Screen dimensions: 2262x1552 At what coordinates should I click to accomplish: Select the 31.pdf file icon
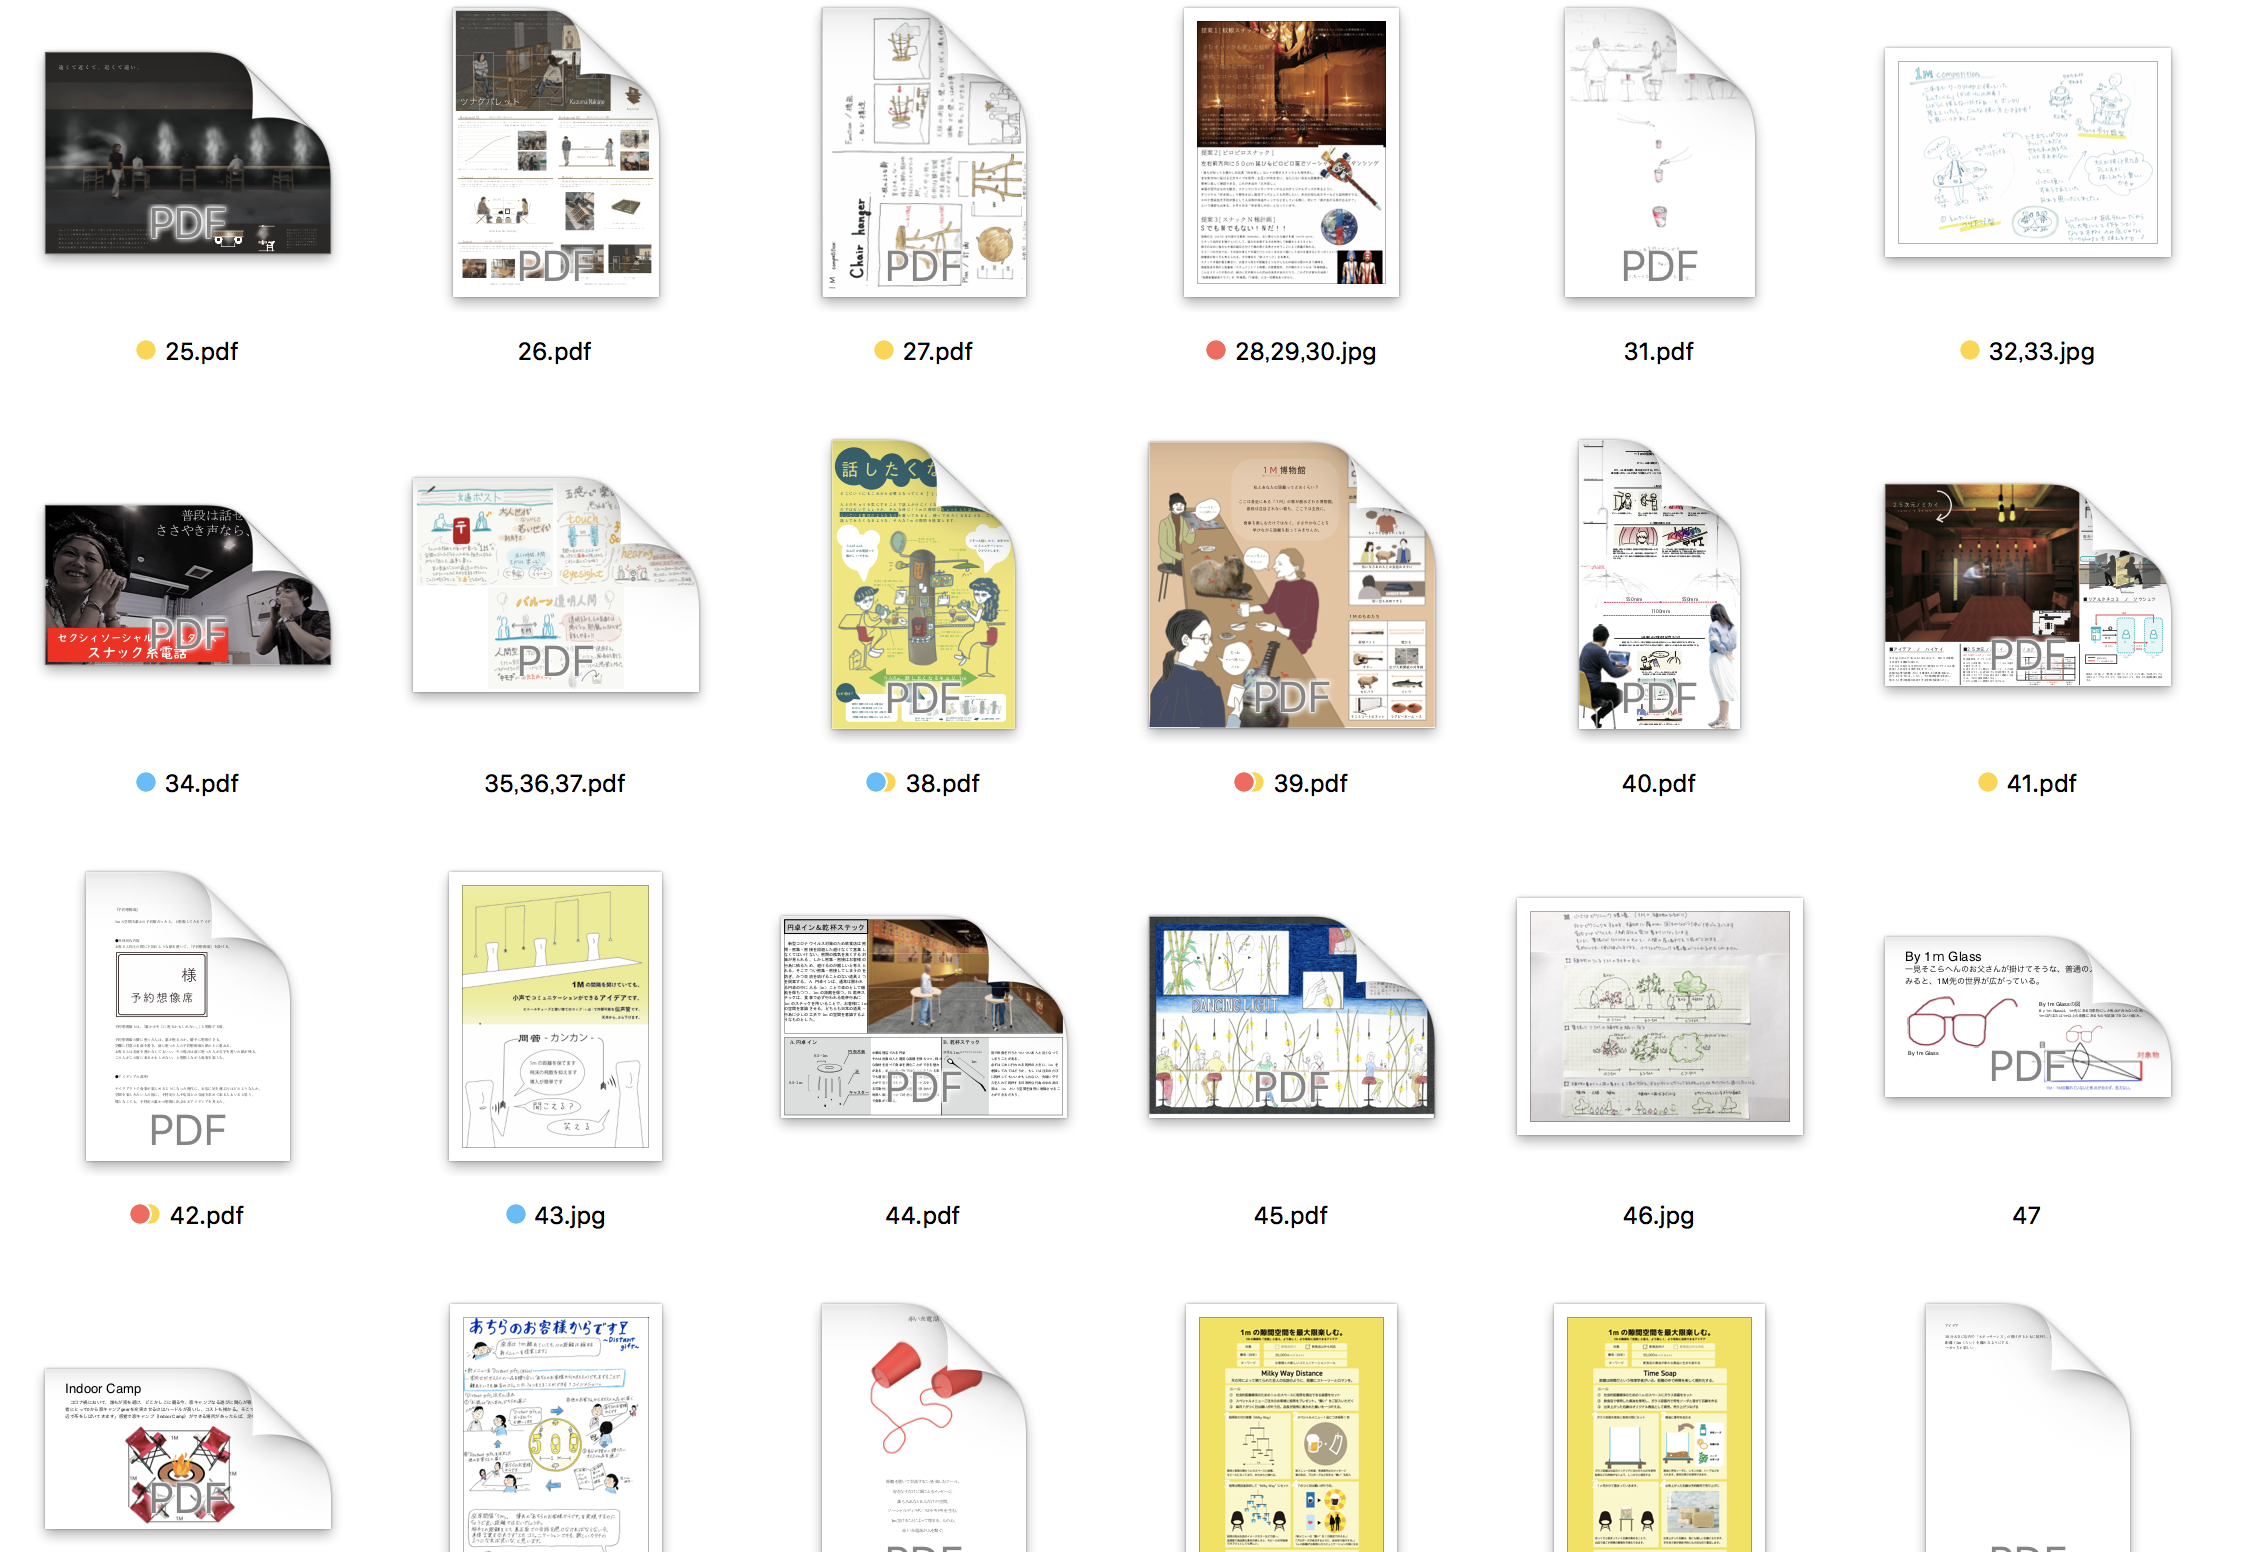pos(1659,153)
